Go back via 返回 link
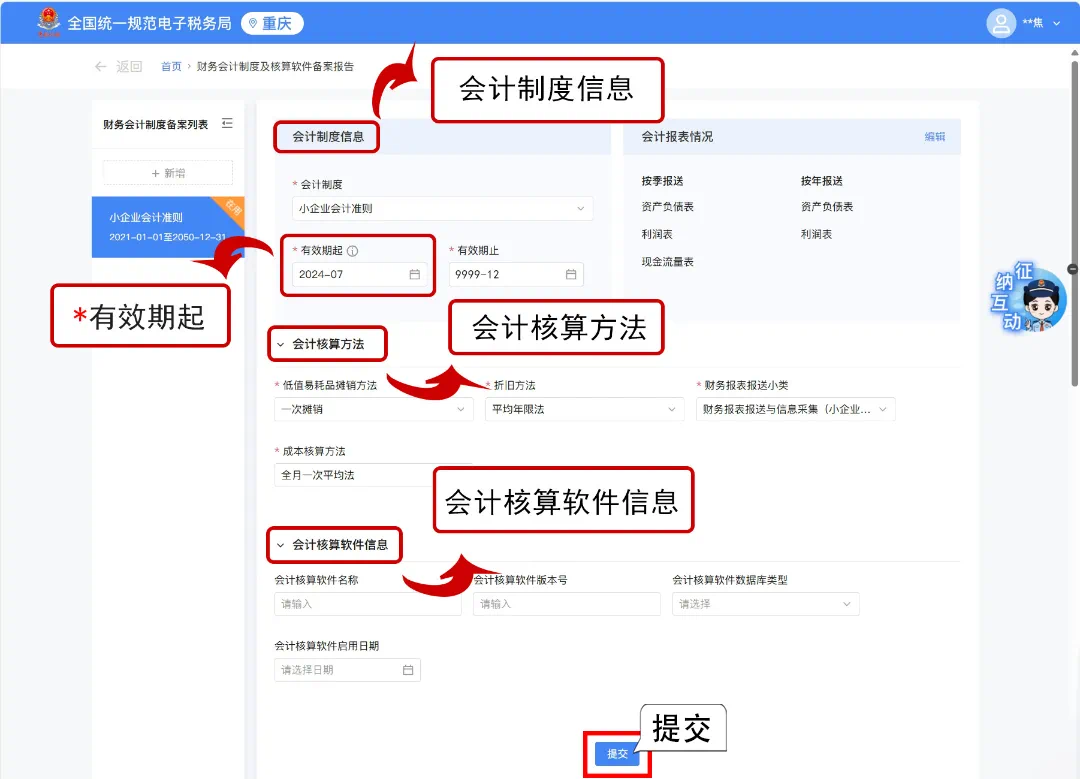1080x779 pixels. 129,66
